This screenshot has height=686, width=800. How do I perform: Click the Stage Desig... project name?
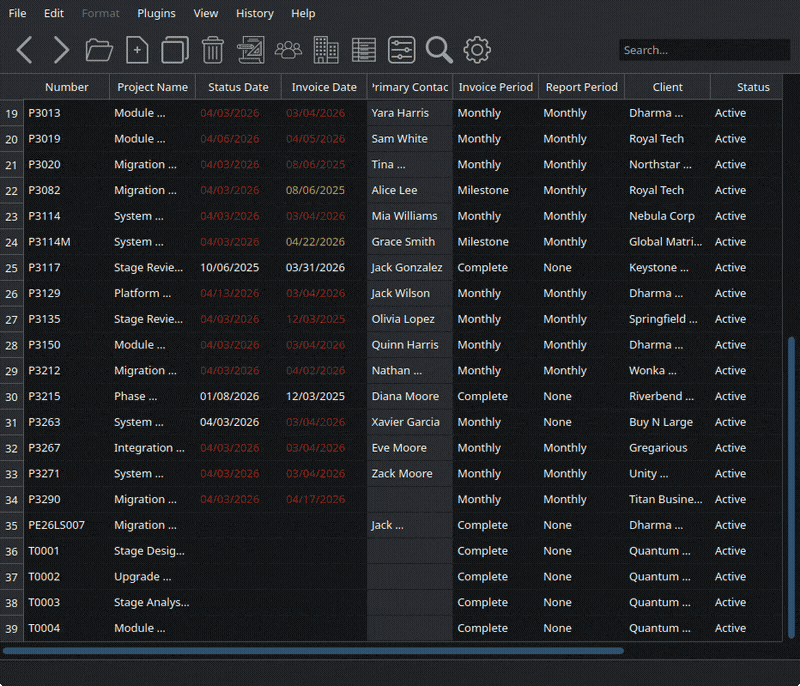[153, 551]
